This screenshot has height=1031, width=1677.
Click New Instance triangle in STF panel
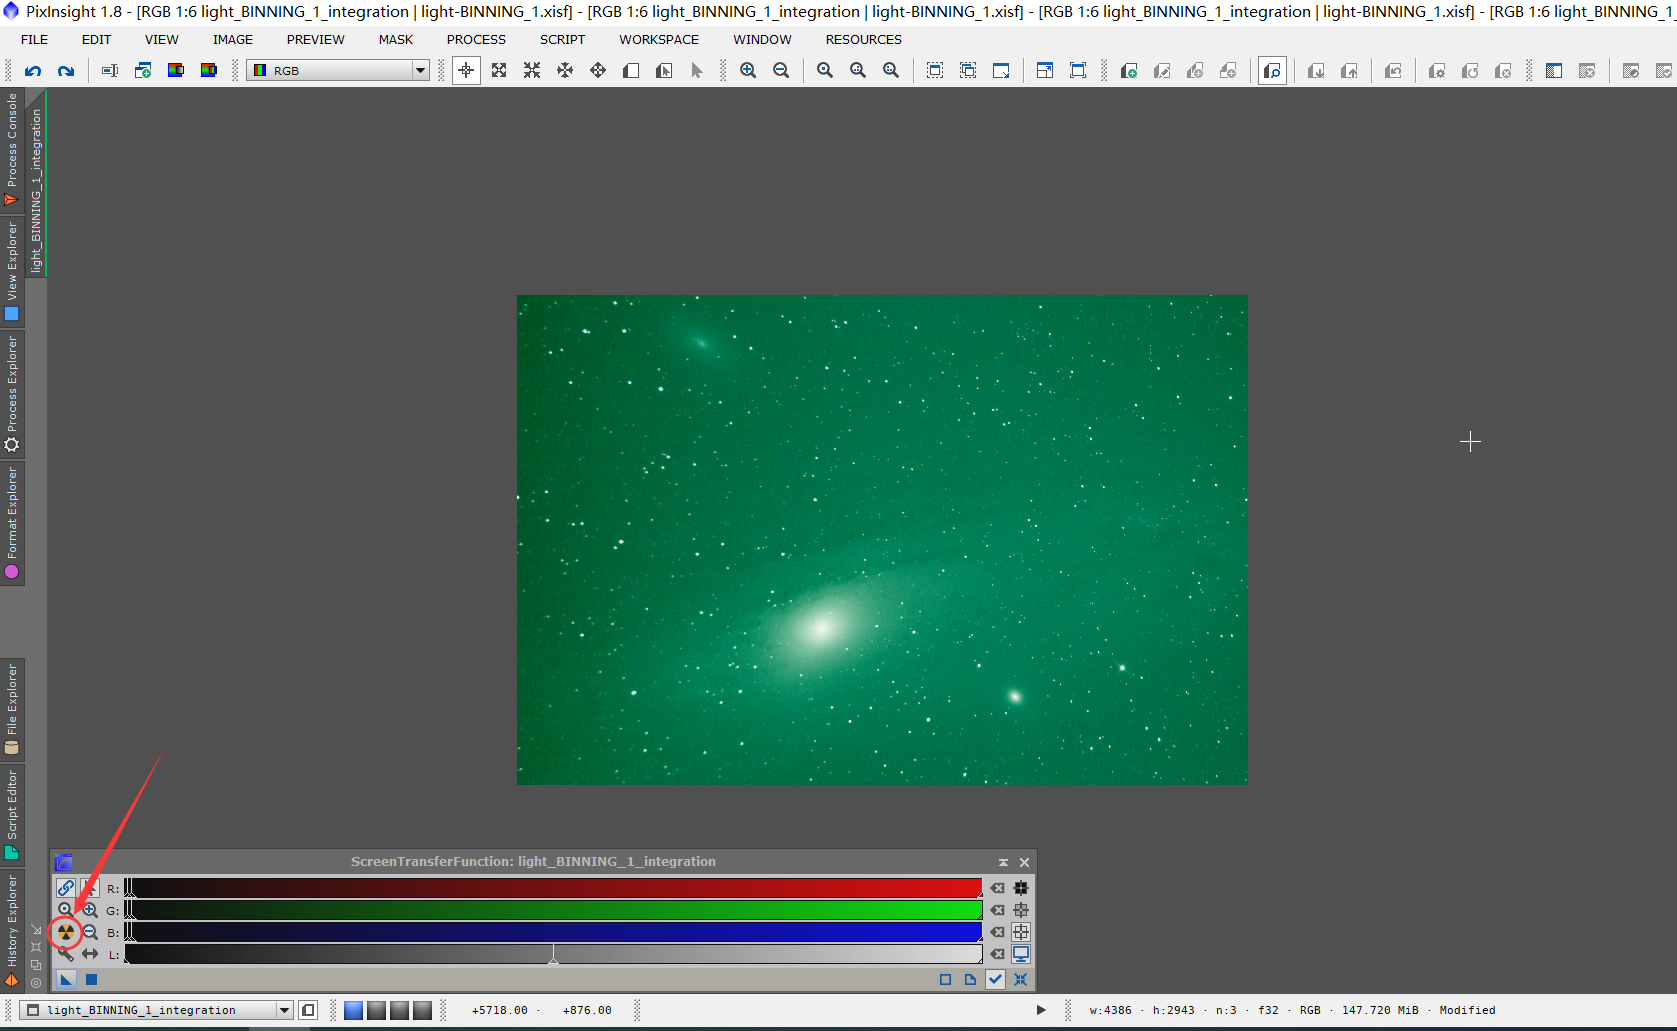pyautogui.click(x=66, y=980)
